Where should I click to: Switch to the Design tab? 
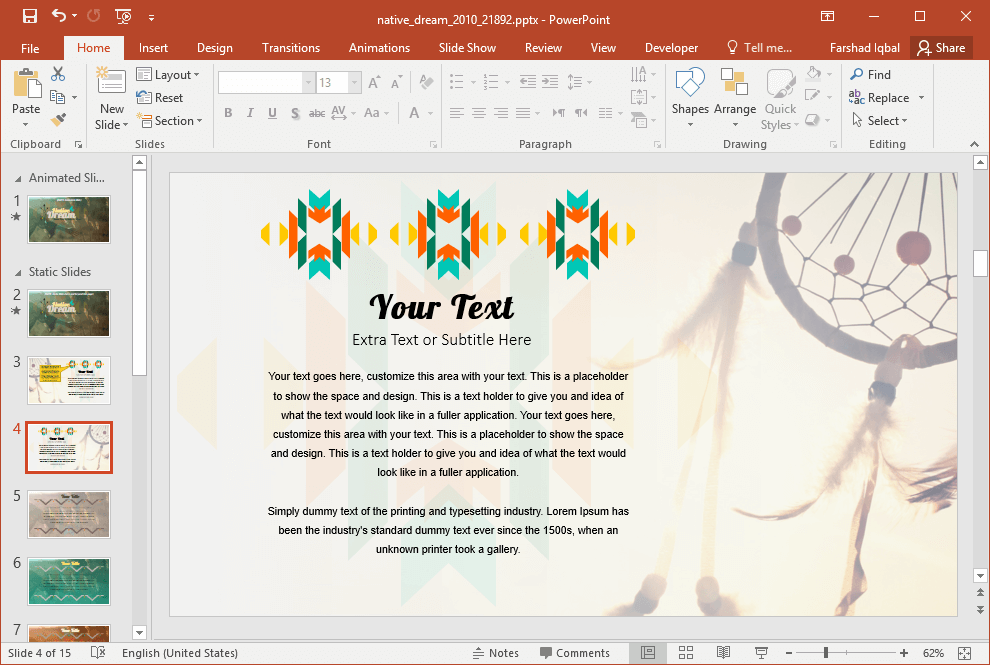[x=214, y=48]
